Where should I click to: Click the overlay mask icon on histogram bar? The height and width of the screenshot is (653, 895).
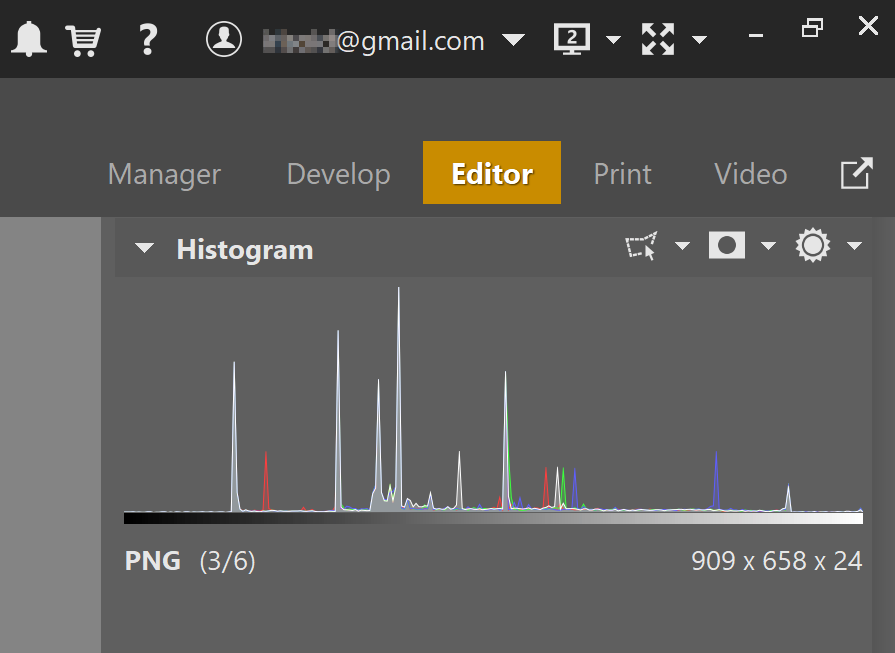pos(726,245)
